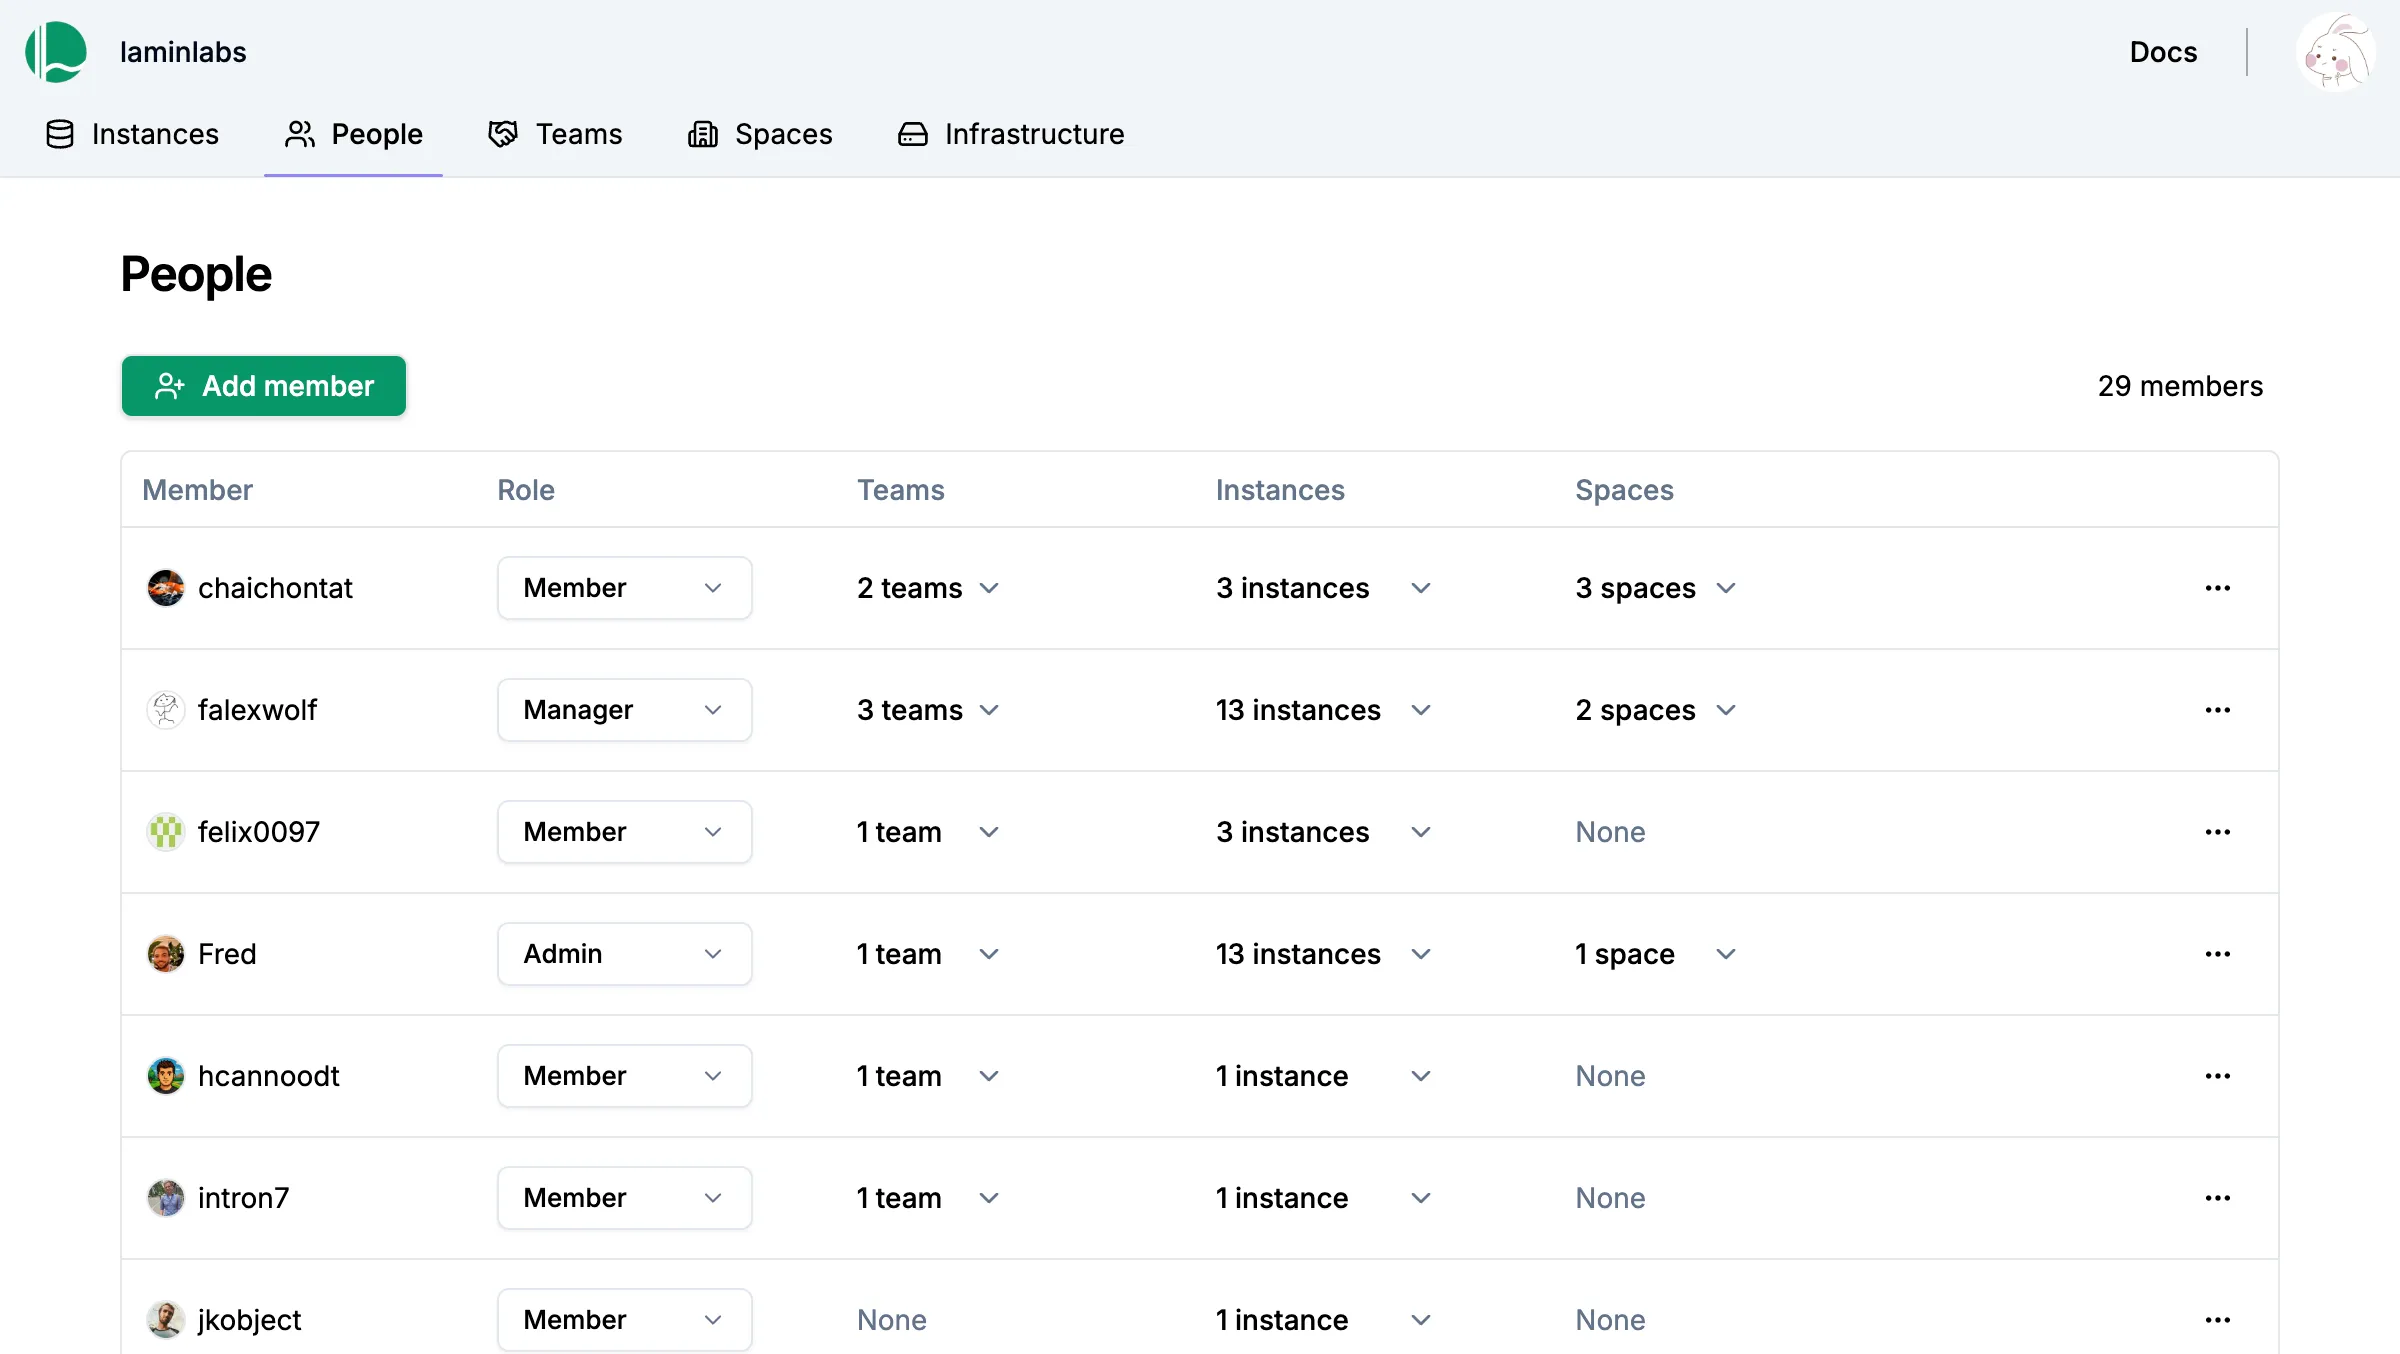Click Fred's profile avatar
Screen dimensions: 2400x1354
(x=166, y=954)
